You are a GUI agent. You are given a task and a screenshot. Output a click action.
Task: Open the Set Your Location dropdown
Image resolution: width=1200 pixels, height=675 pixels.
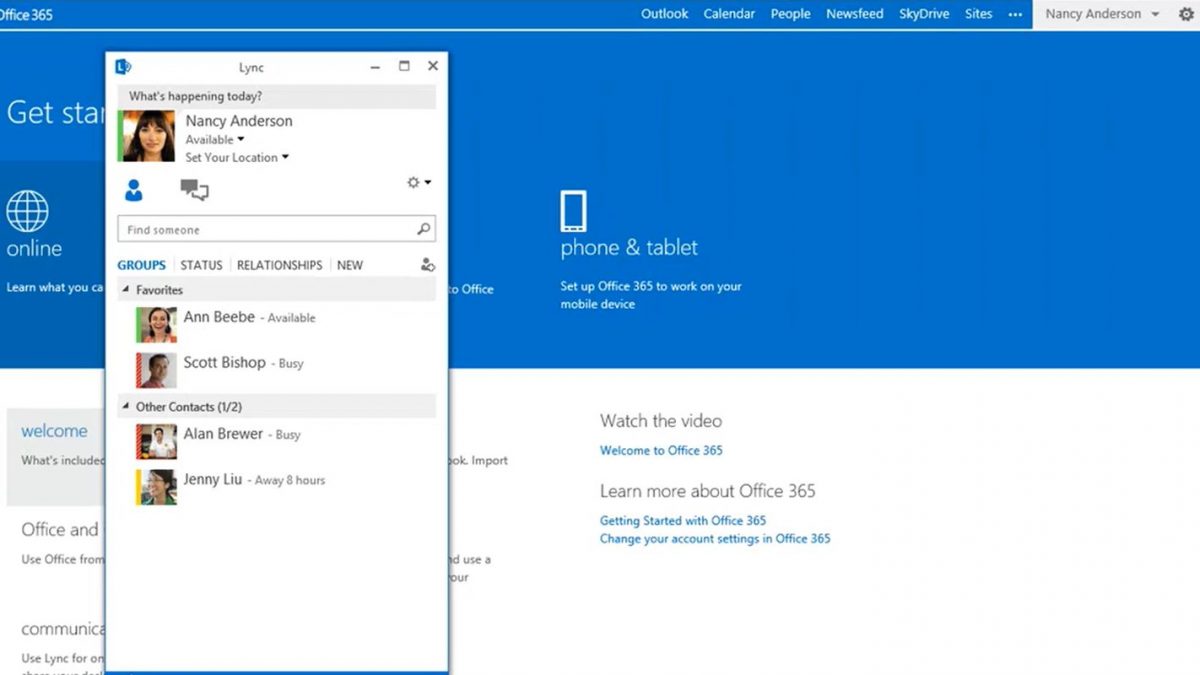237,157
